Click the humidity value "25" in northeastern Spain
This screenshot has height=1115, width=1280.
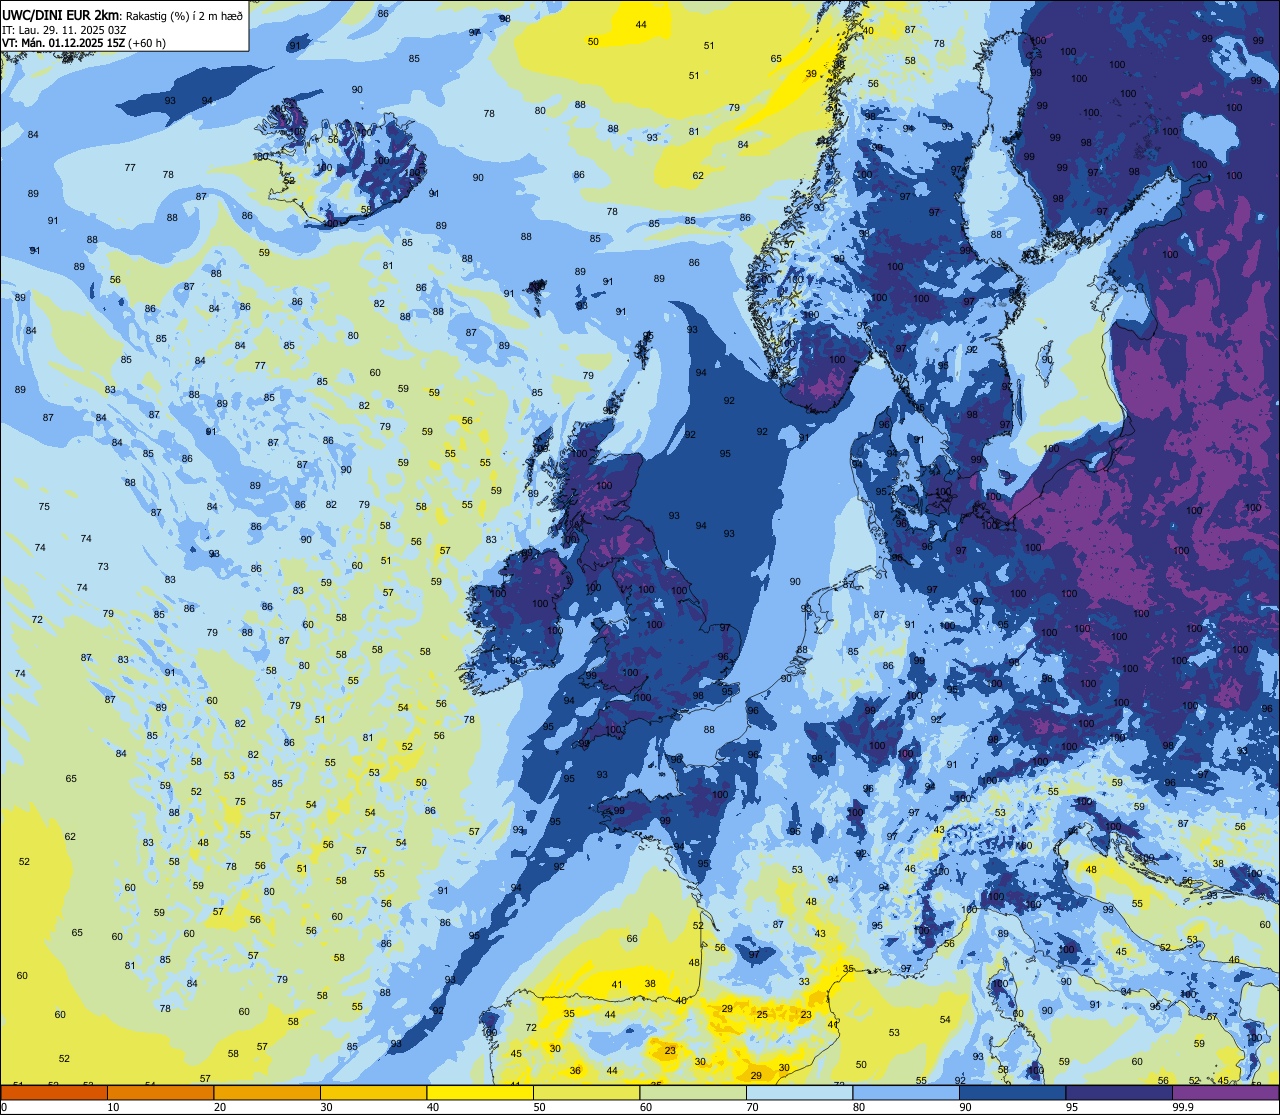[762, 1015]
